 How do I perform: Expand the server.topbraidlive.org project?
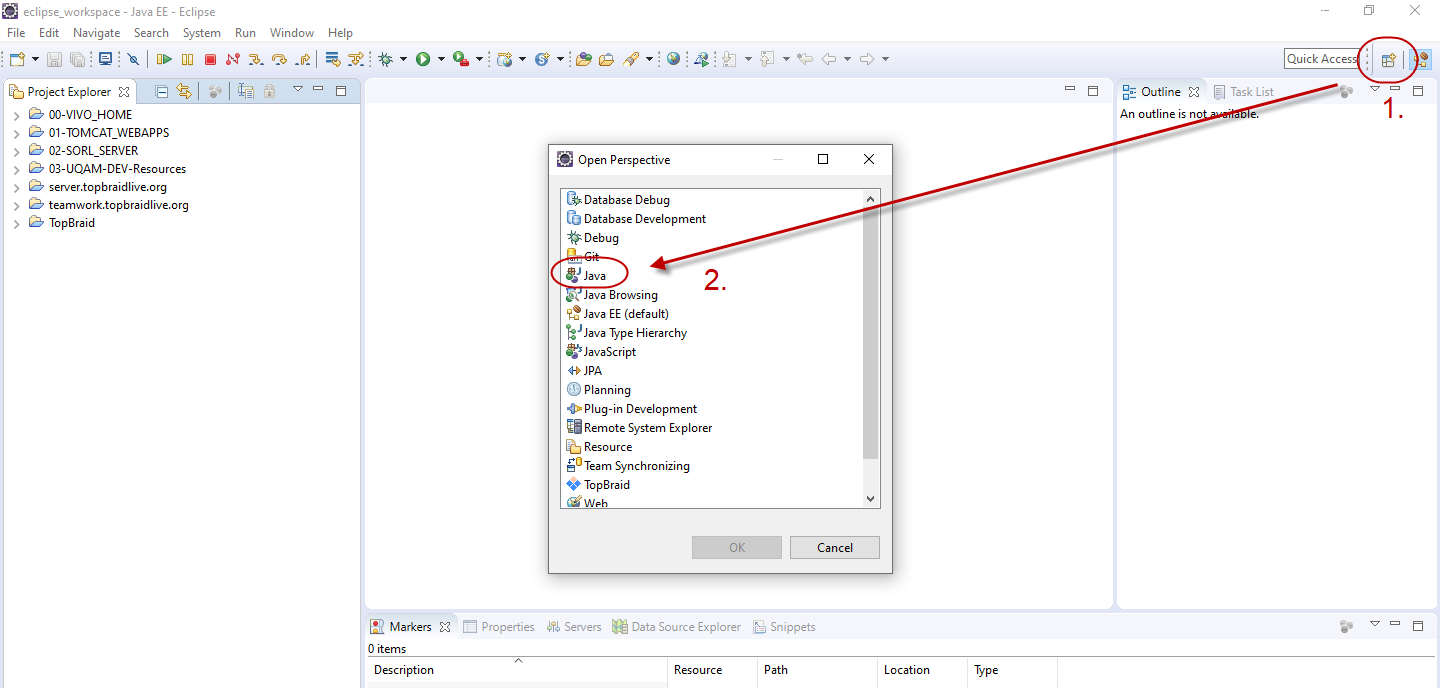pos(17,187)
